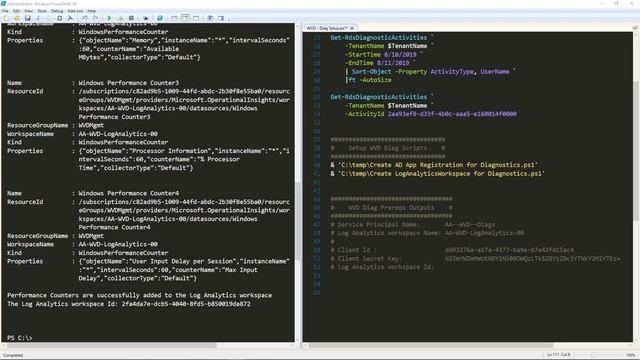Screen dimensions: 640x360
Task: Click the script editor vertical scrollbar
Action: [636, 150]
